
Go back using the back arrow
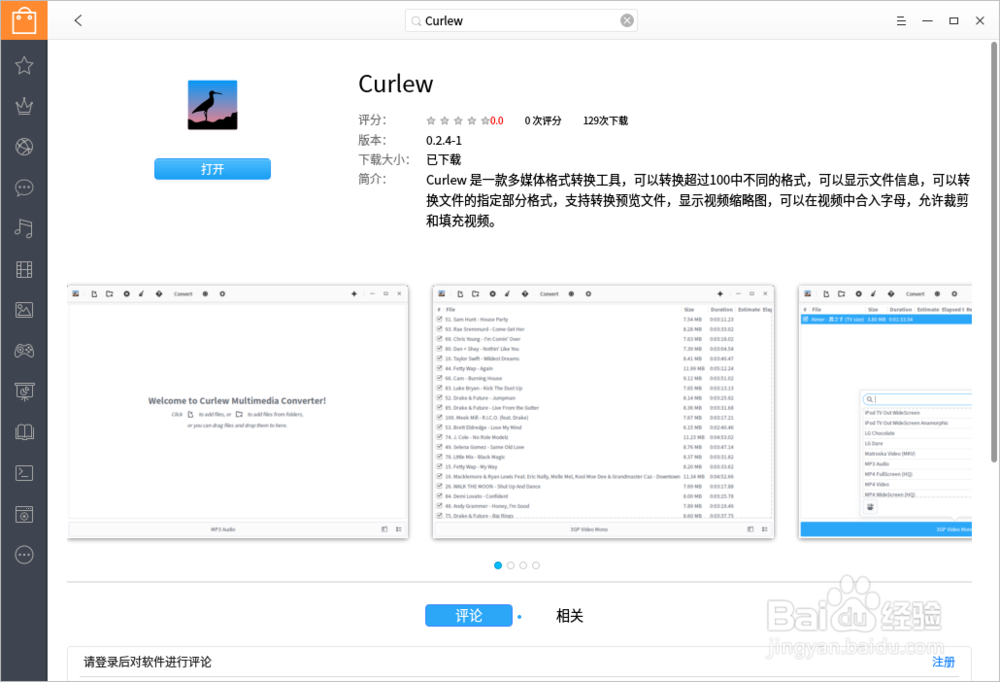tap(78, 20)
